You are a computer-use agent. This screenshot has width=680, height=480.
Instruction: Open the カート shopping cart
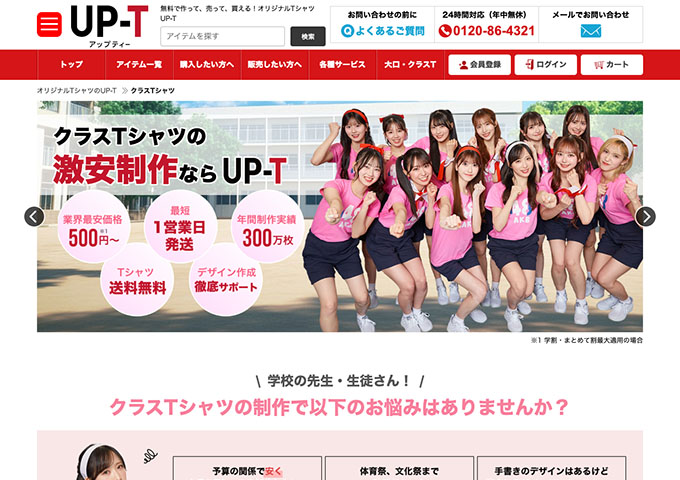(x=612, y=65)
